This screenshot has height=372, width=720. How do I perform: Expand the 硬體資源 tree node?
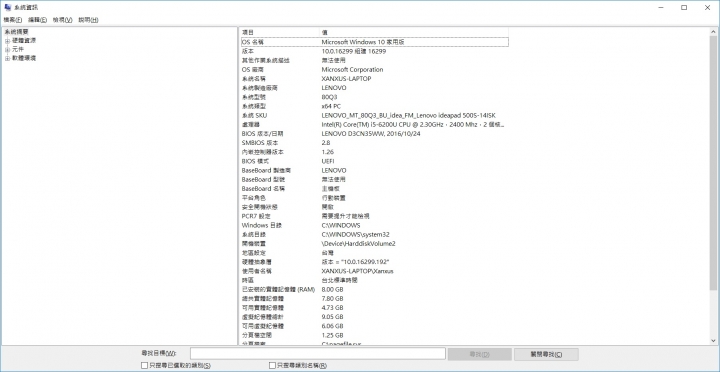coord(7,41)
